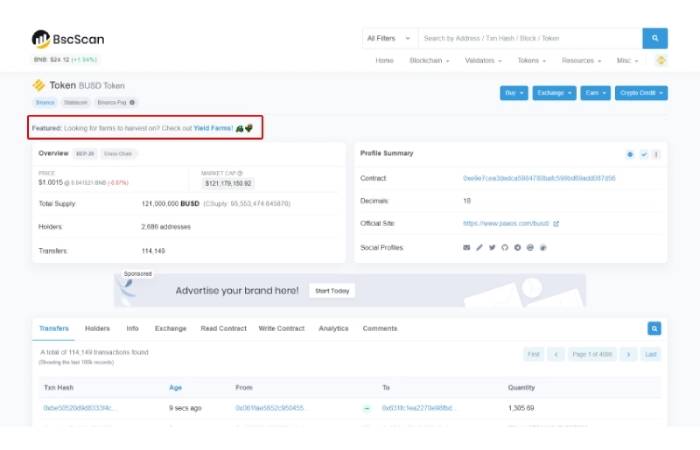
Task: Switch to the Info tab
Action: [133, 329]
